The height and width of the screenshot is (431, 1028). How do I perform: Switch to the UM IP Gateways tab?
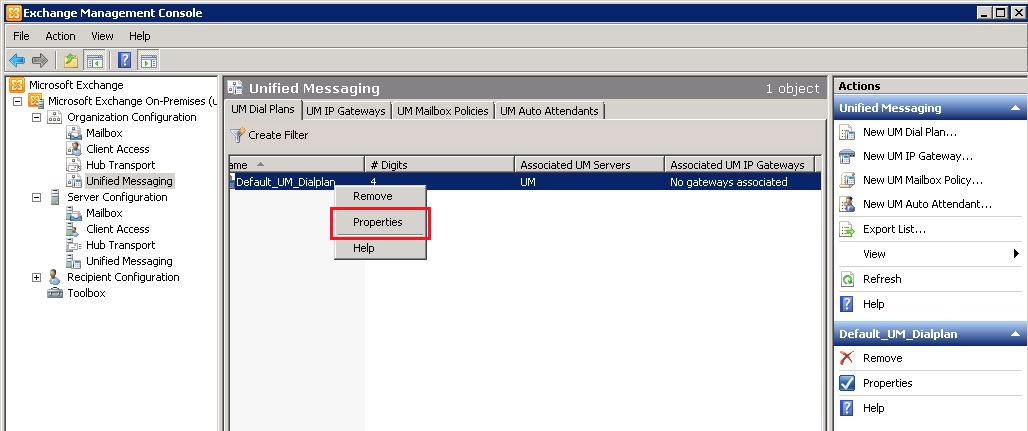click(346, 111)
